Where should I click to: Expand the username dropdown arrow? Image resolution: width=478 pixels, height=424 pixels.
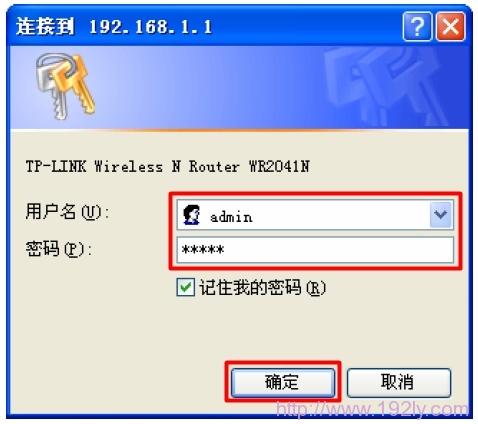(441, 215)
